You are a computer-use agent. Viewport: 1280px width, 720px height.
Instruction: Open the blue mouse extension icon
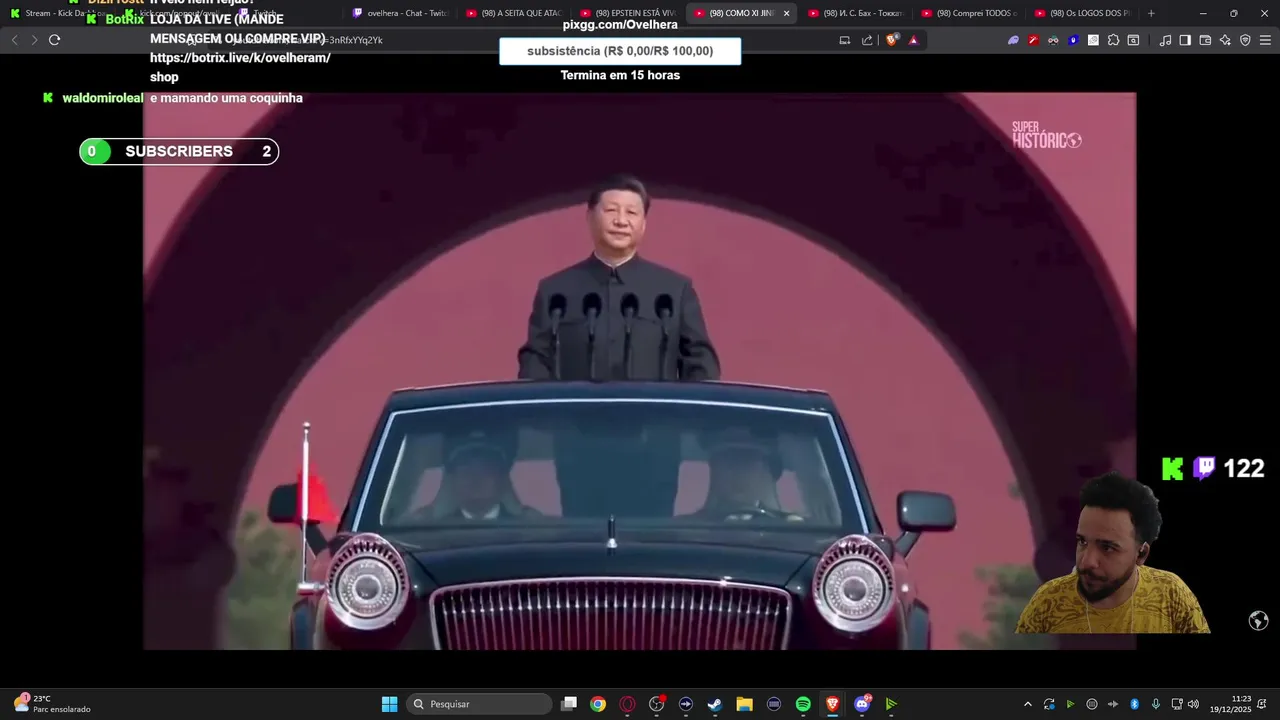1073,40
